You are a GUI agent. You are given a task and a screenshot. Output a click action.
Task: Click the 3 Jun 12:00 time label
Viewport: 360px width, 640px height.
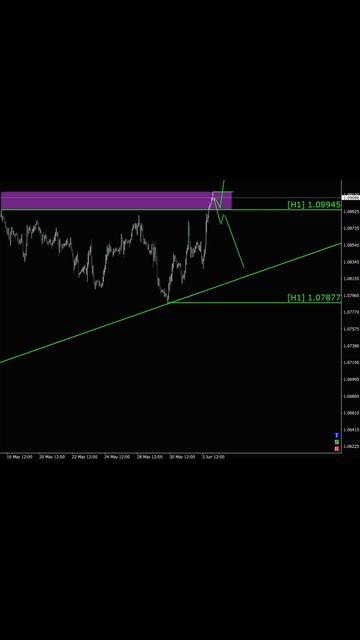213,457
